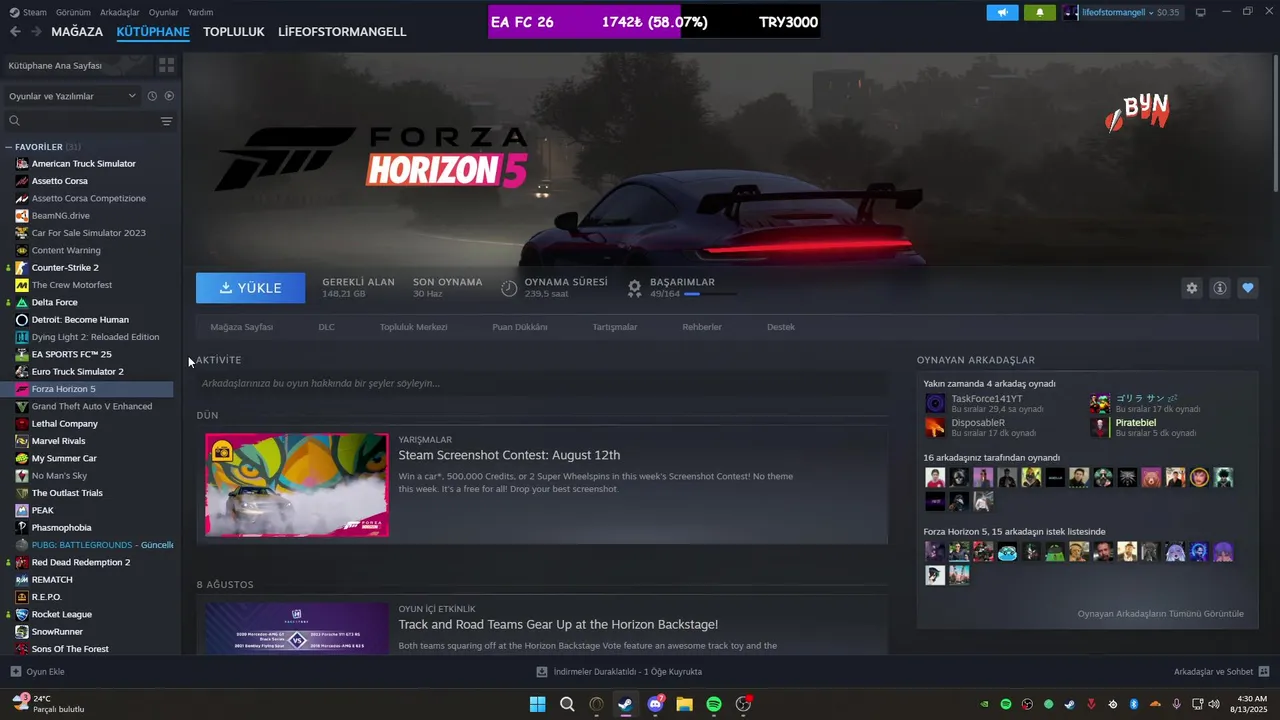
Task: Click the achievements gear icon
Action: tap(634, 288)
